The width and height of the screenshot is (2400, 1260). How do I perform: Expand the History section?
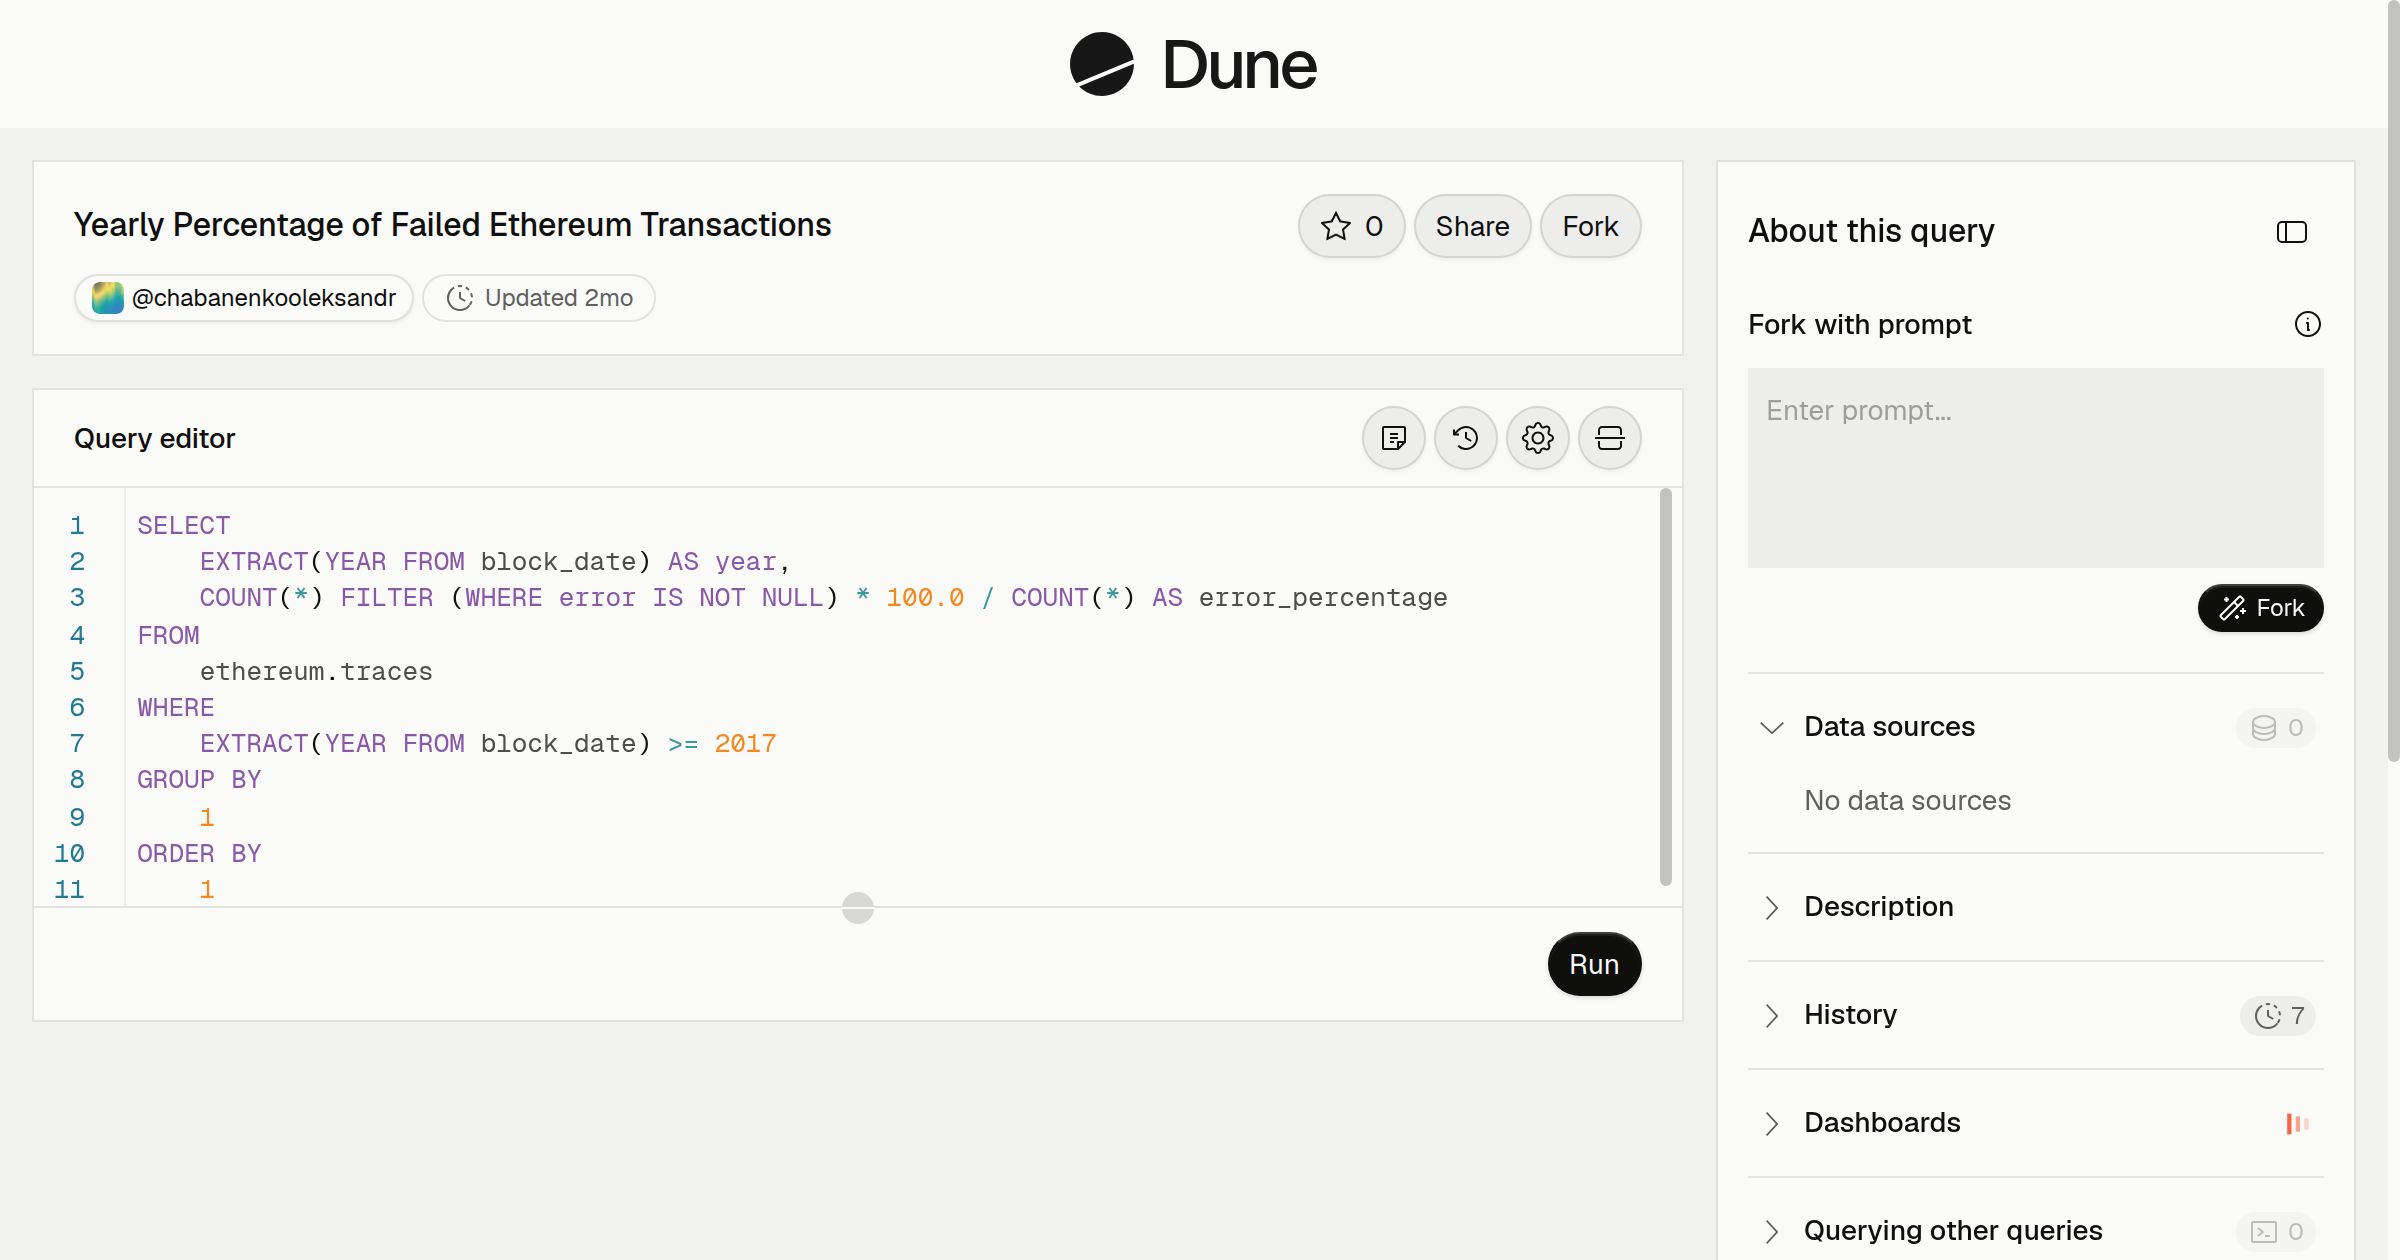click(1771, 1015)
